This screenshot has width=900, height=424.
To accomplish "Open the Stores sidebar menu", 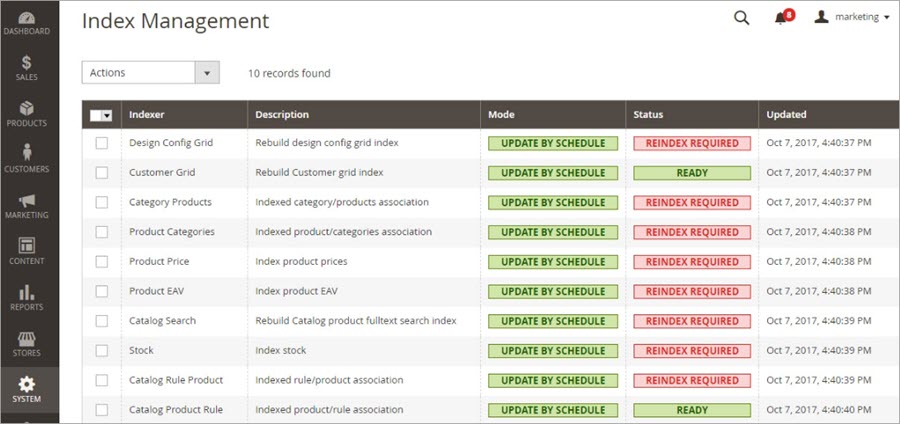I will 27,343.
